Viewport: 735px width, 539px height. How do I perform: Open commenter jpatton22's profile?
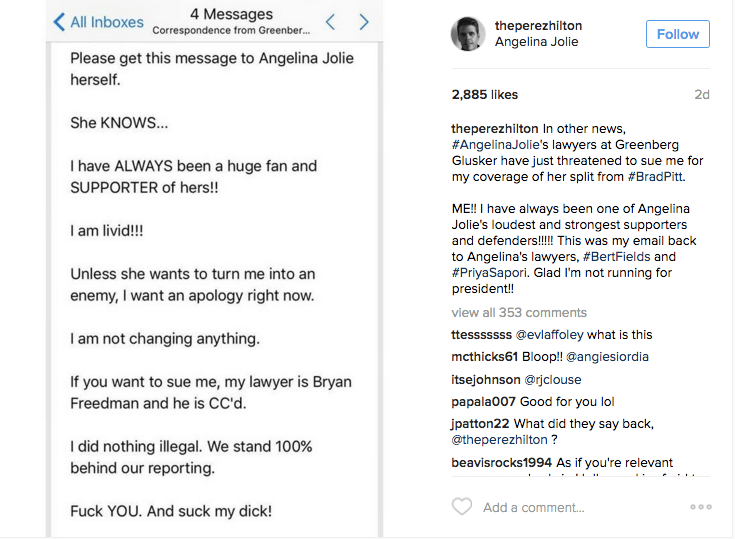click(480, 423)
